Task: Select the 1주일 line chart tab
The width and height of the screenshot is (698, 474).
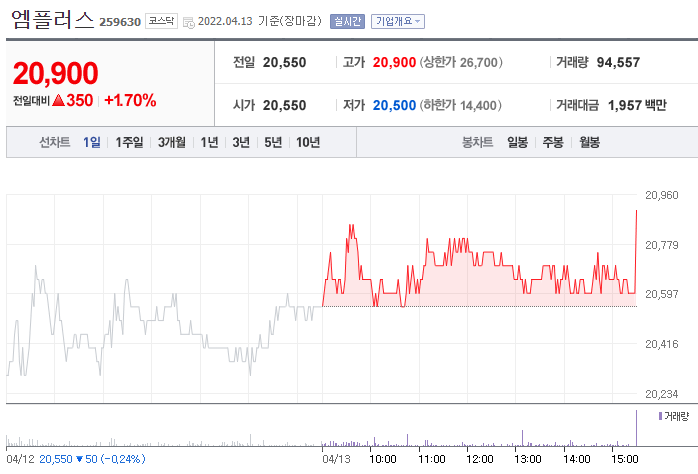Action: 129,142
